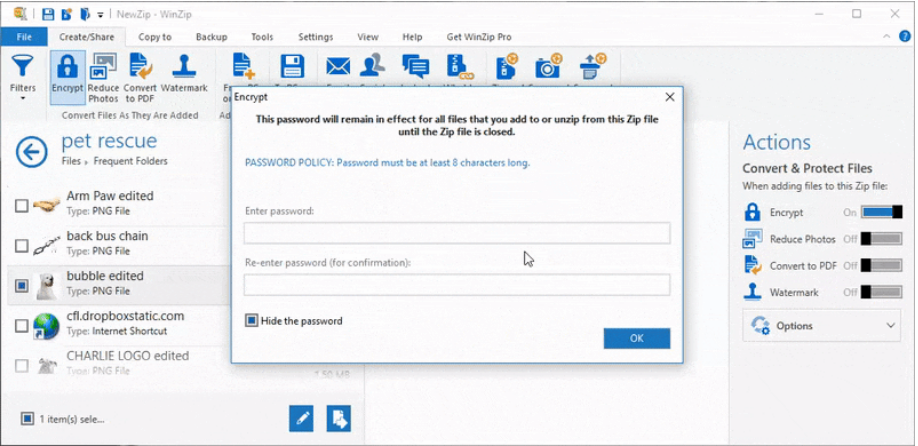Select the CHARLIE LOGO edited file name
The width and height of the screenshot is (918, 446).
point(128,356)
